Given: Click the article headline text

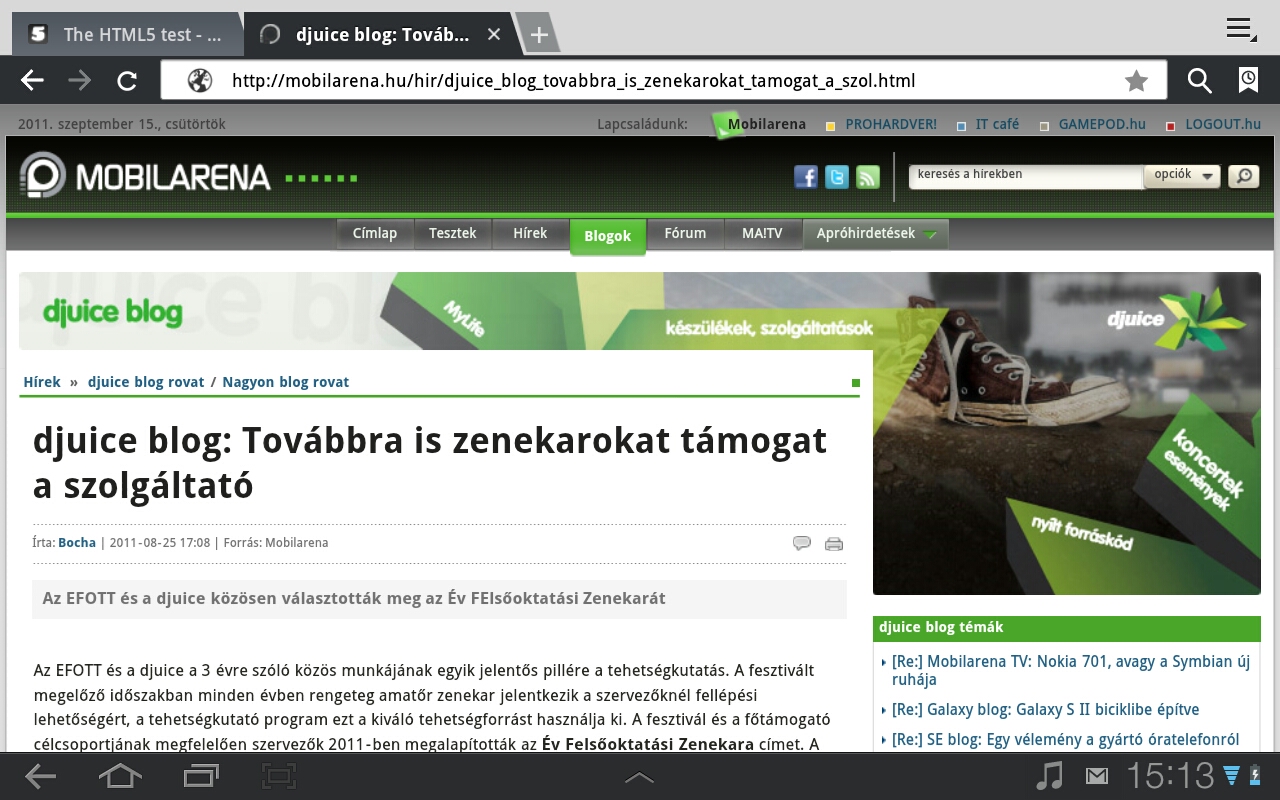Looking at the screenshot, I should (x=430, y=463).
